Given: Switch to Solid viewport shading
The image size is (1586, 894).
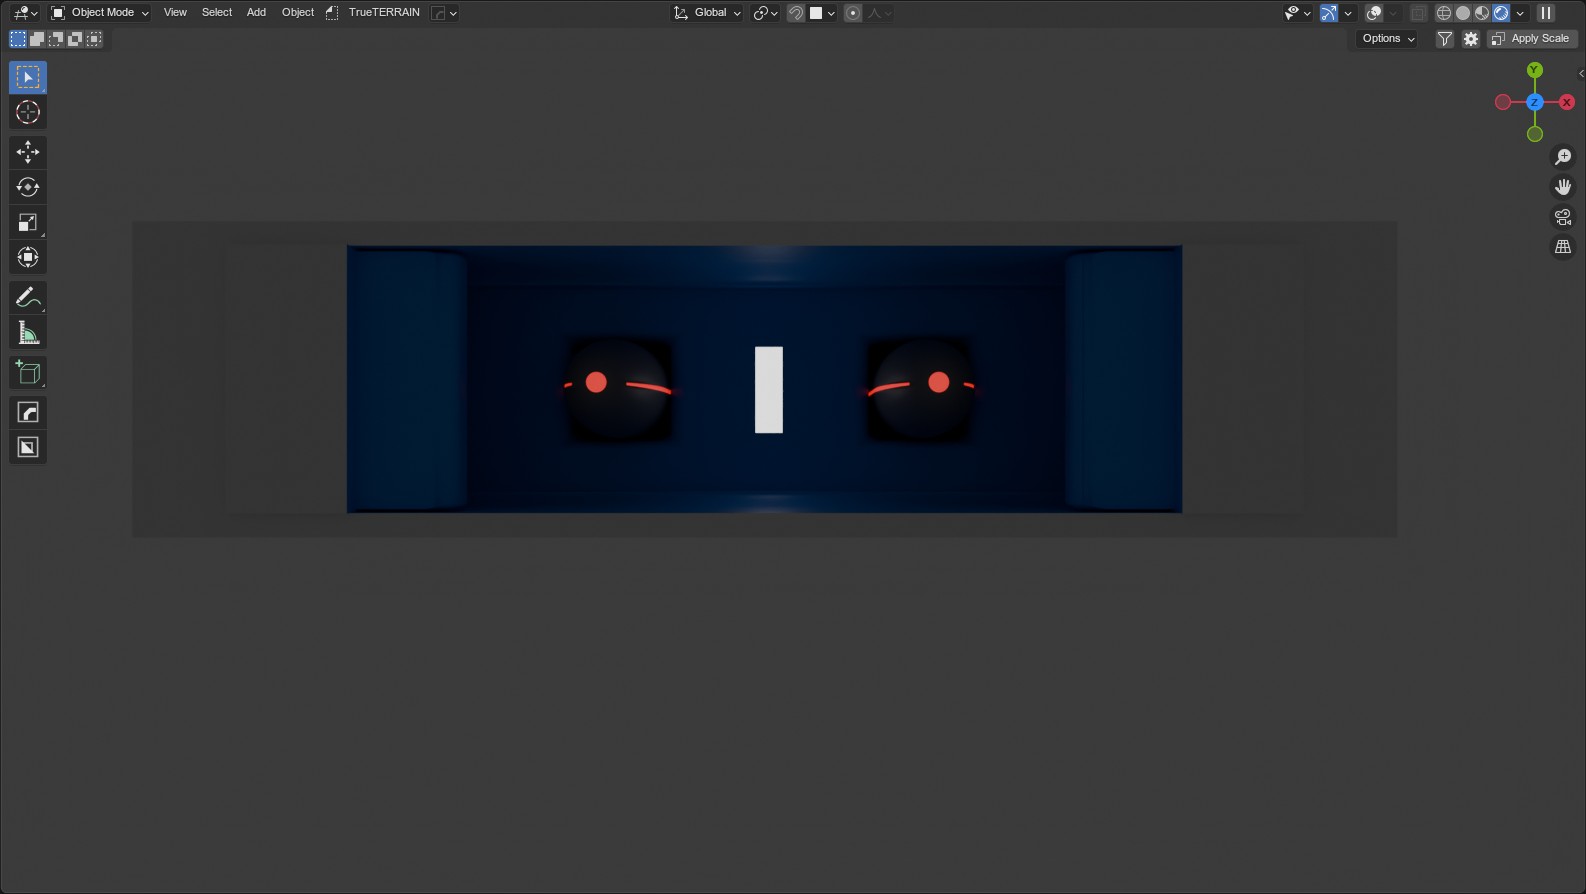Looking at the screenshot, I should pyautogui.click(x=1463, y=13).
